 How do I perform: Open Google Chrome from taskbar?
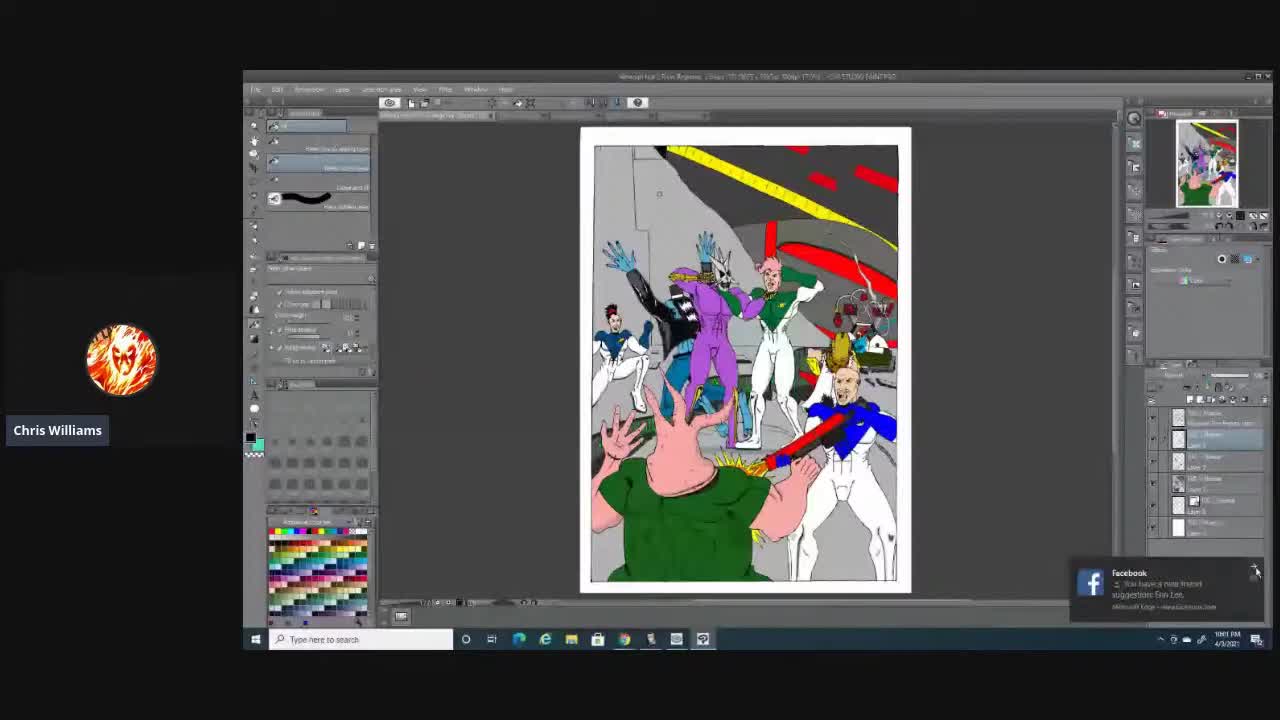point(624,639)
